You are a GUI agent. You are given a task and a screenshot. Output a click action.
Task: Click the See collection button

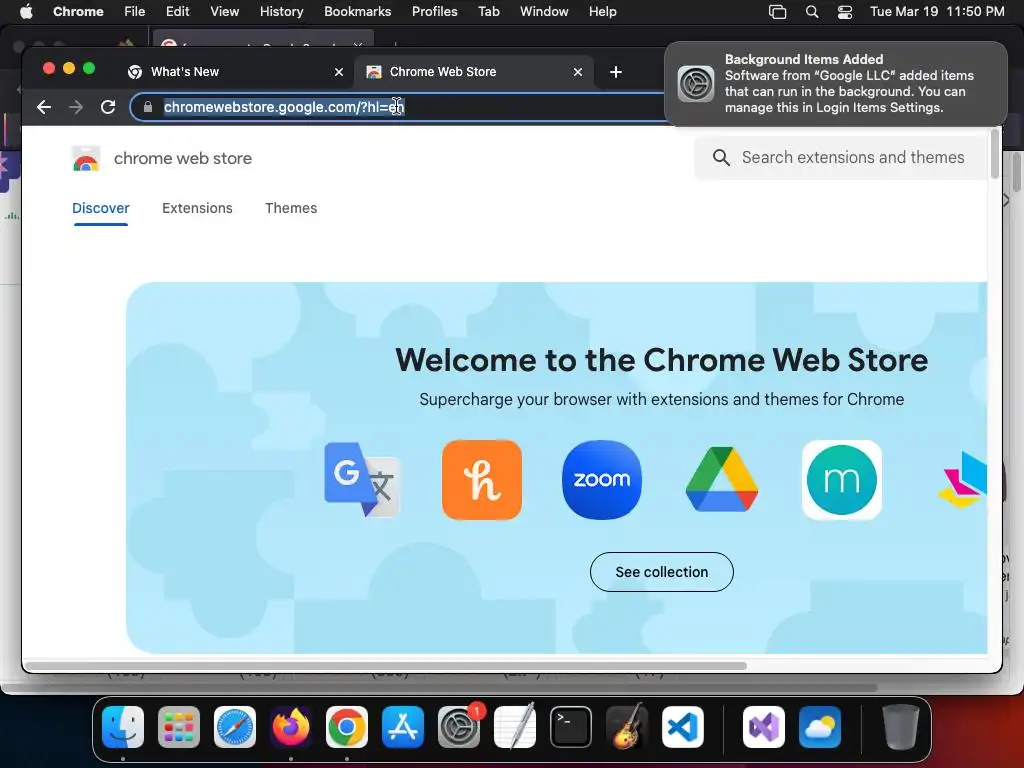[x=662, y=572]
